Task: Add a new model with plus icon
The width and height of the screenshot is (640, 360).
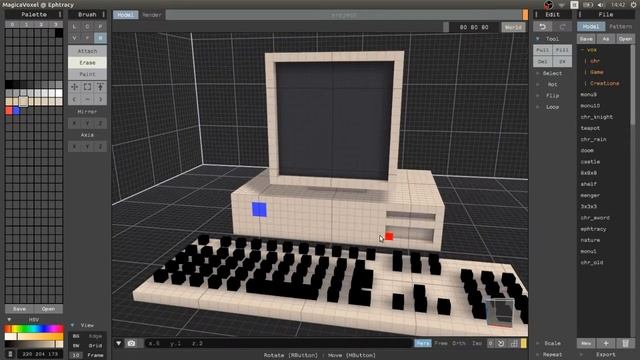Action: pyautogui.click(x=606, y=343)
